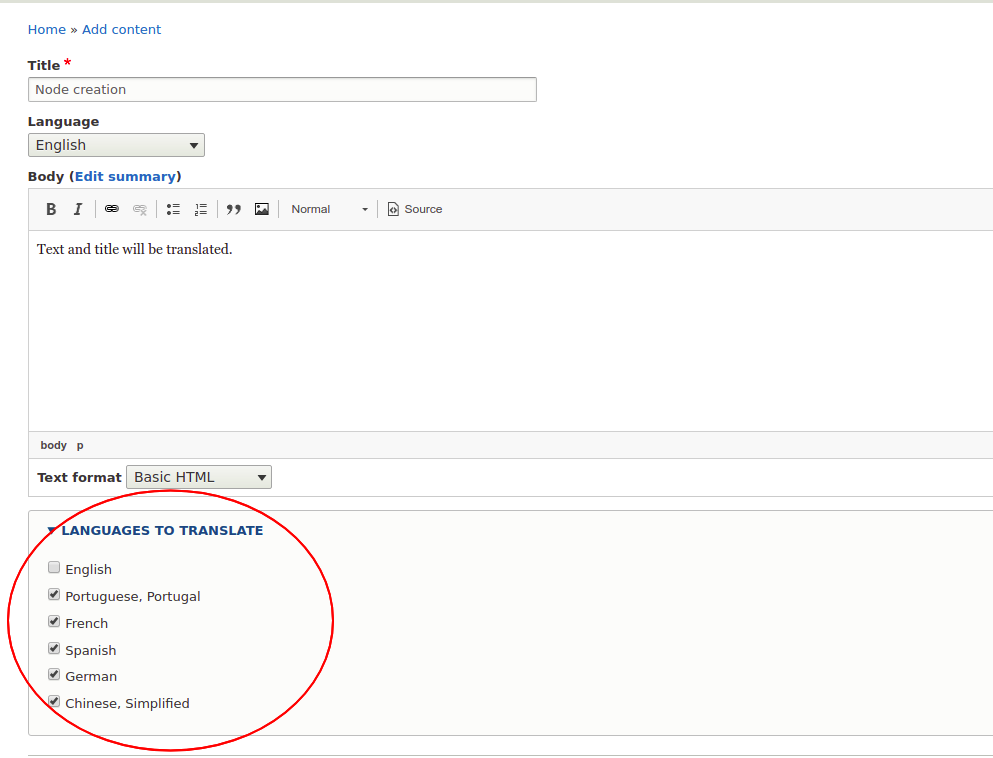Image resolution: width=993 pixels, height=758 pixels.
Task: Open Add content breadcrumb link
Action: coord(122,30)
